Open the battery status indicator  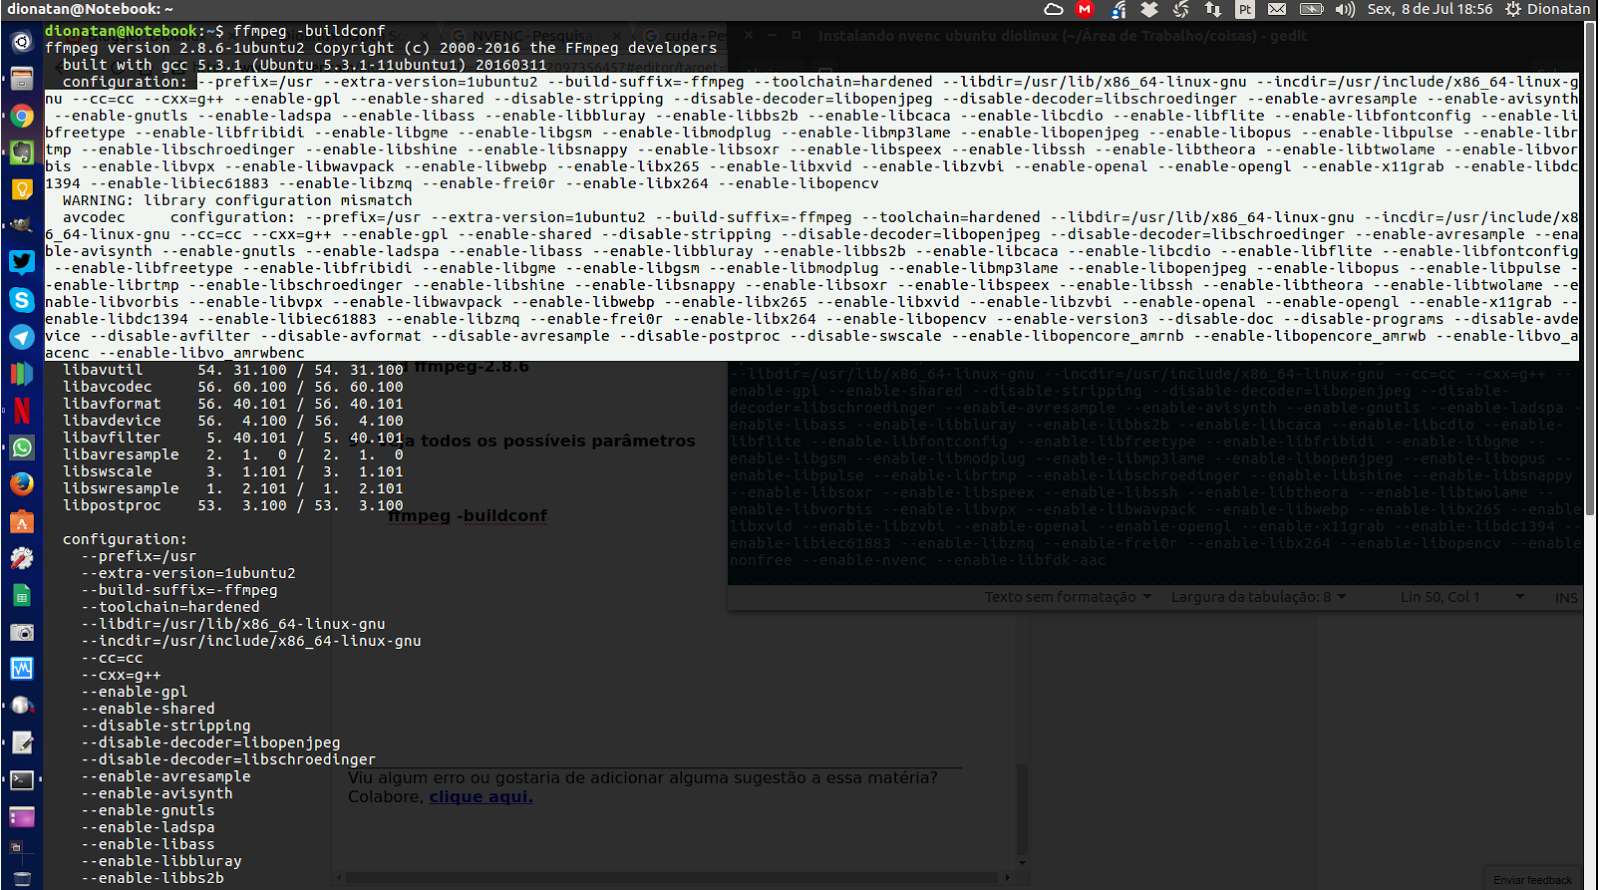(1311, 9)
